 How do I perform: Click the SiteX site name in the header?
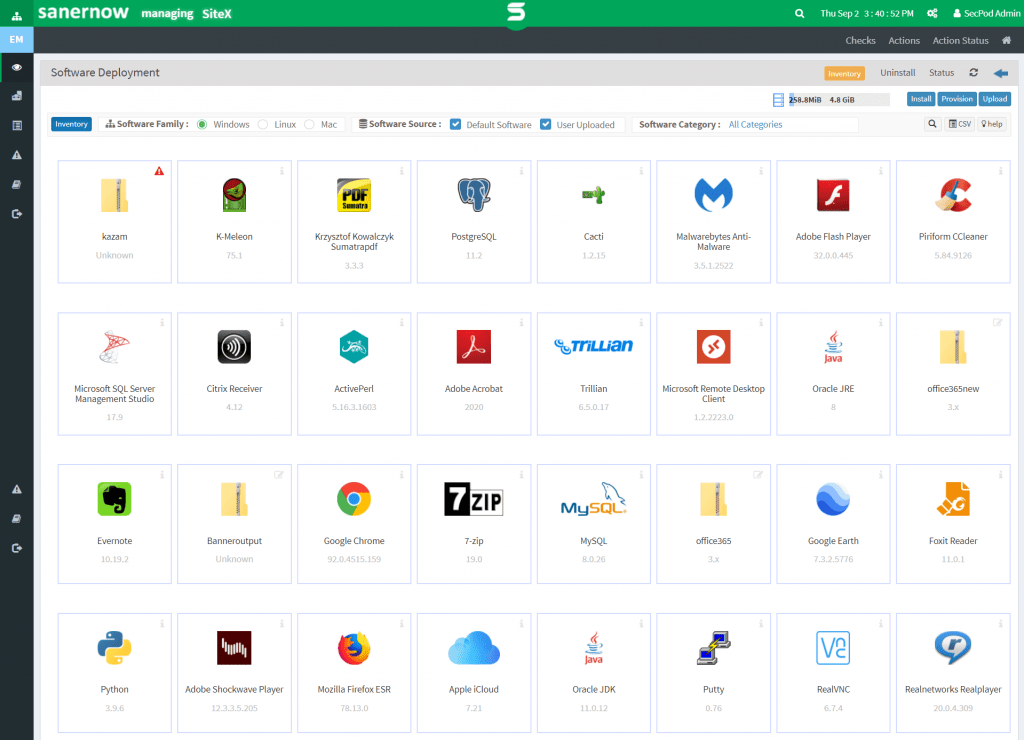click(217, 14)
